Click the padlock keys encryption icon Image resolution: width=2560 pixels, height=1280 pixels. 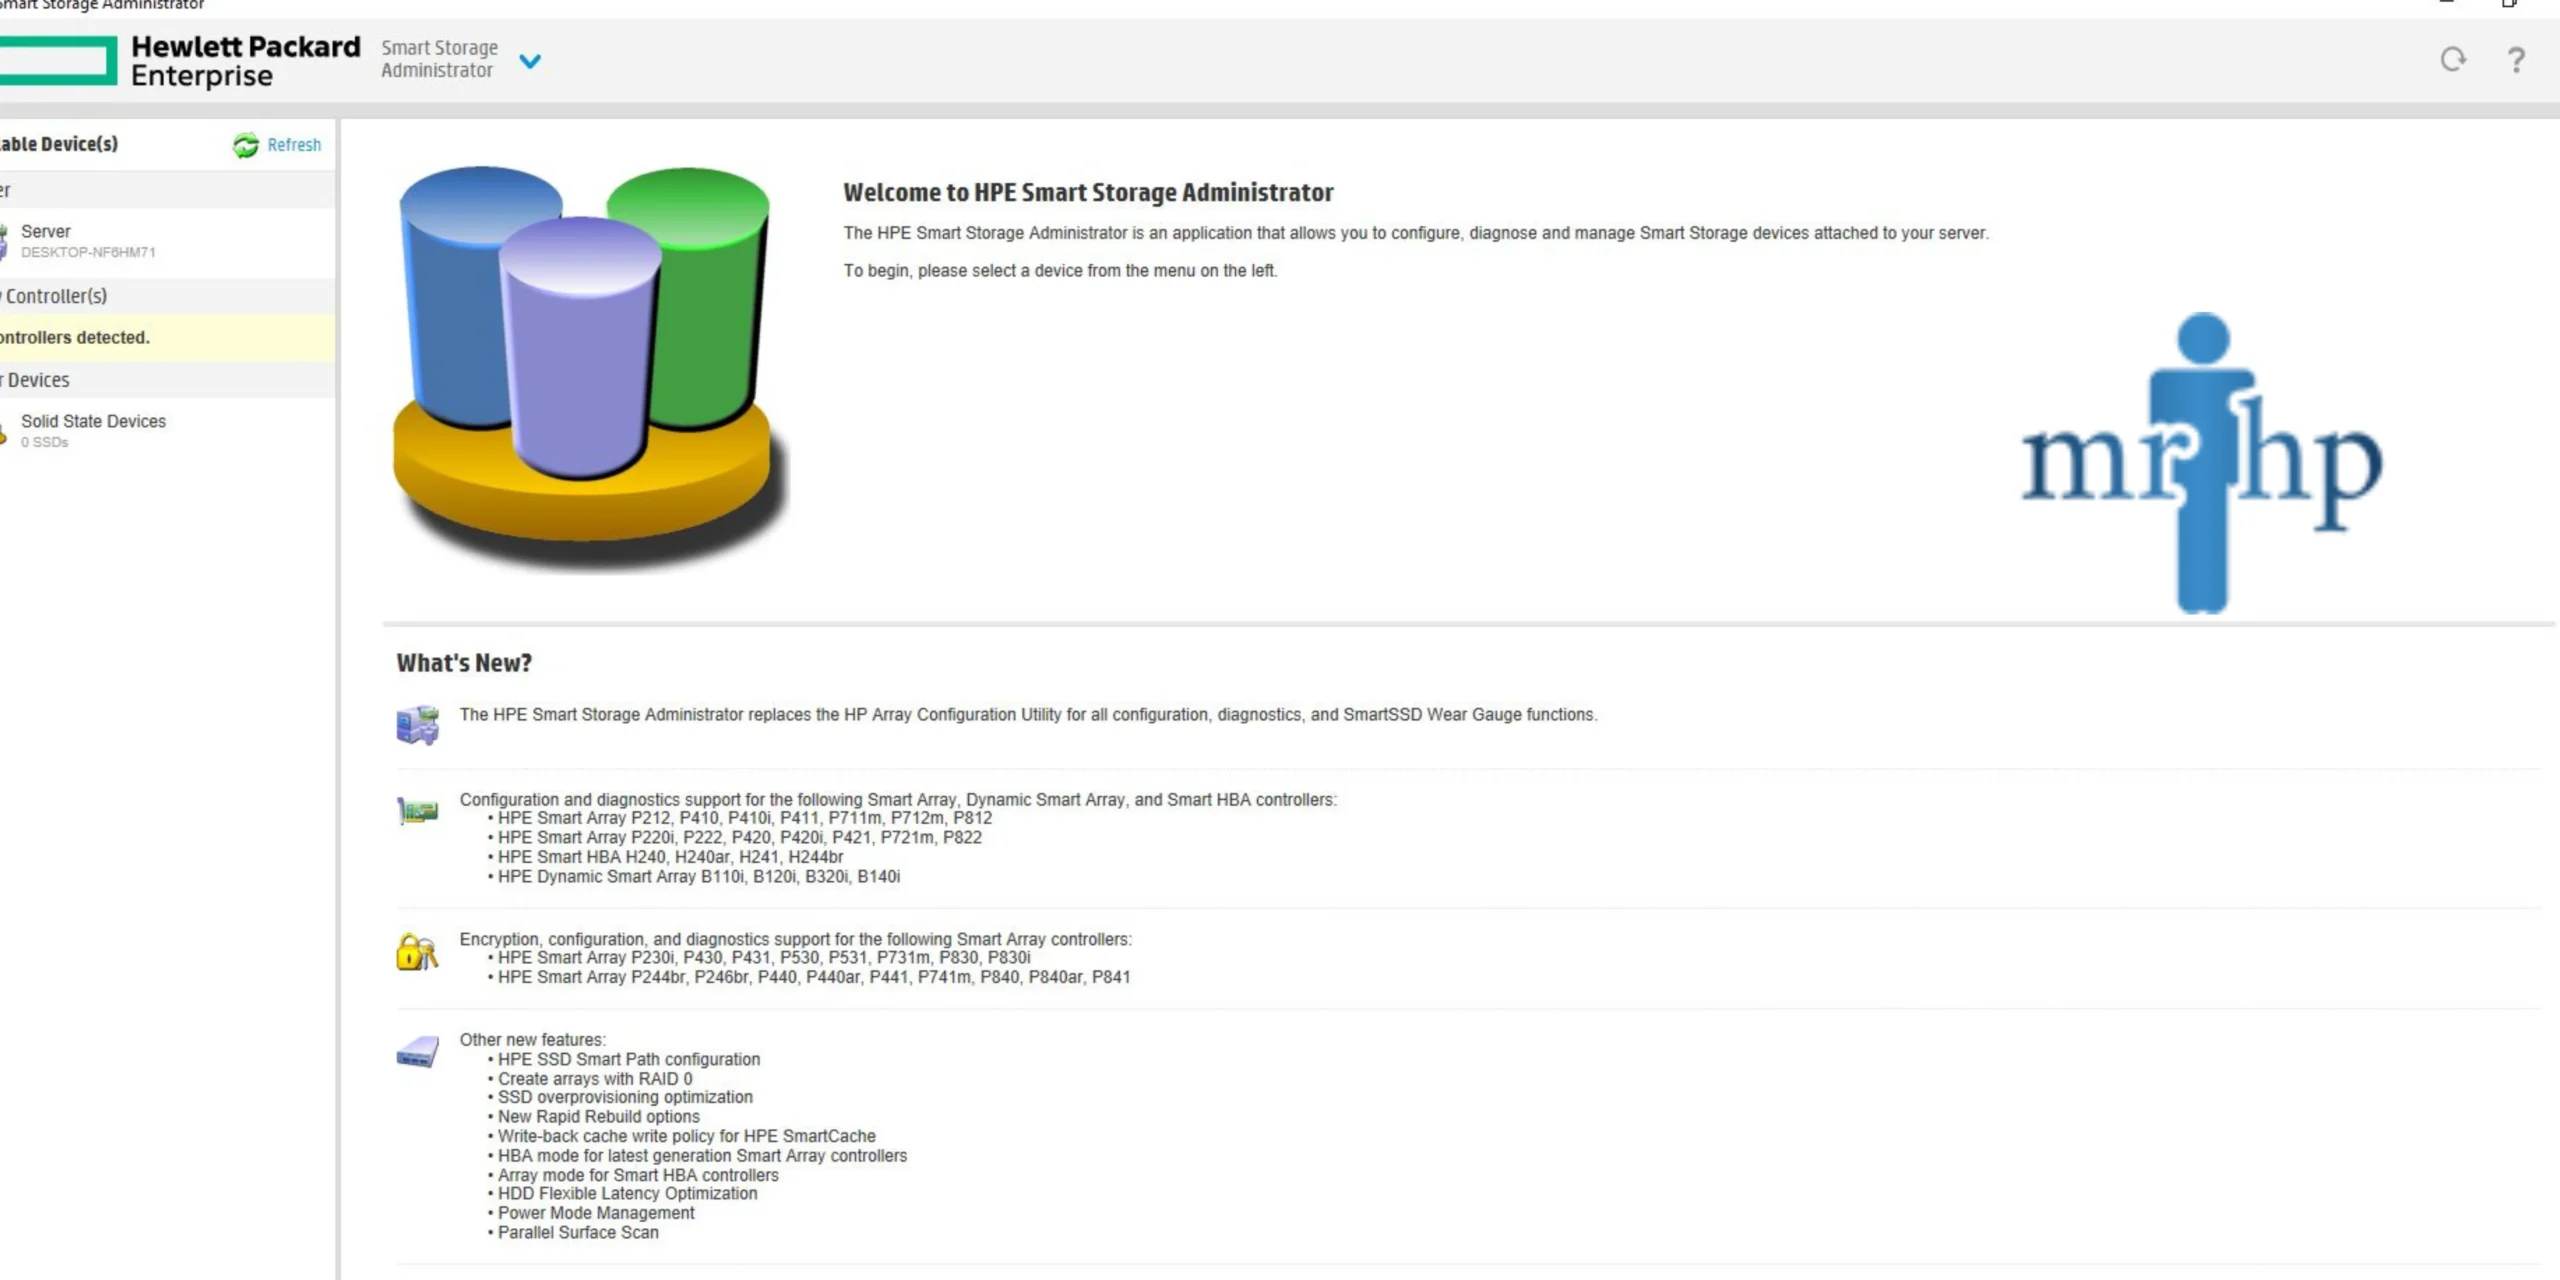coord(417,951)
